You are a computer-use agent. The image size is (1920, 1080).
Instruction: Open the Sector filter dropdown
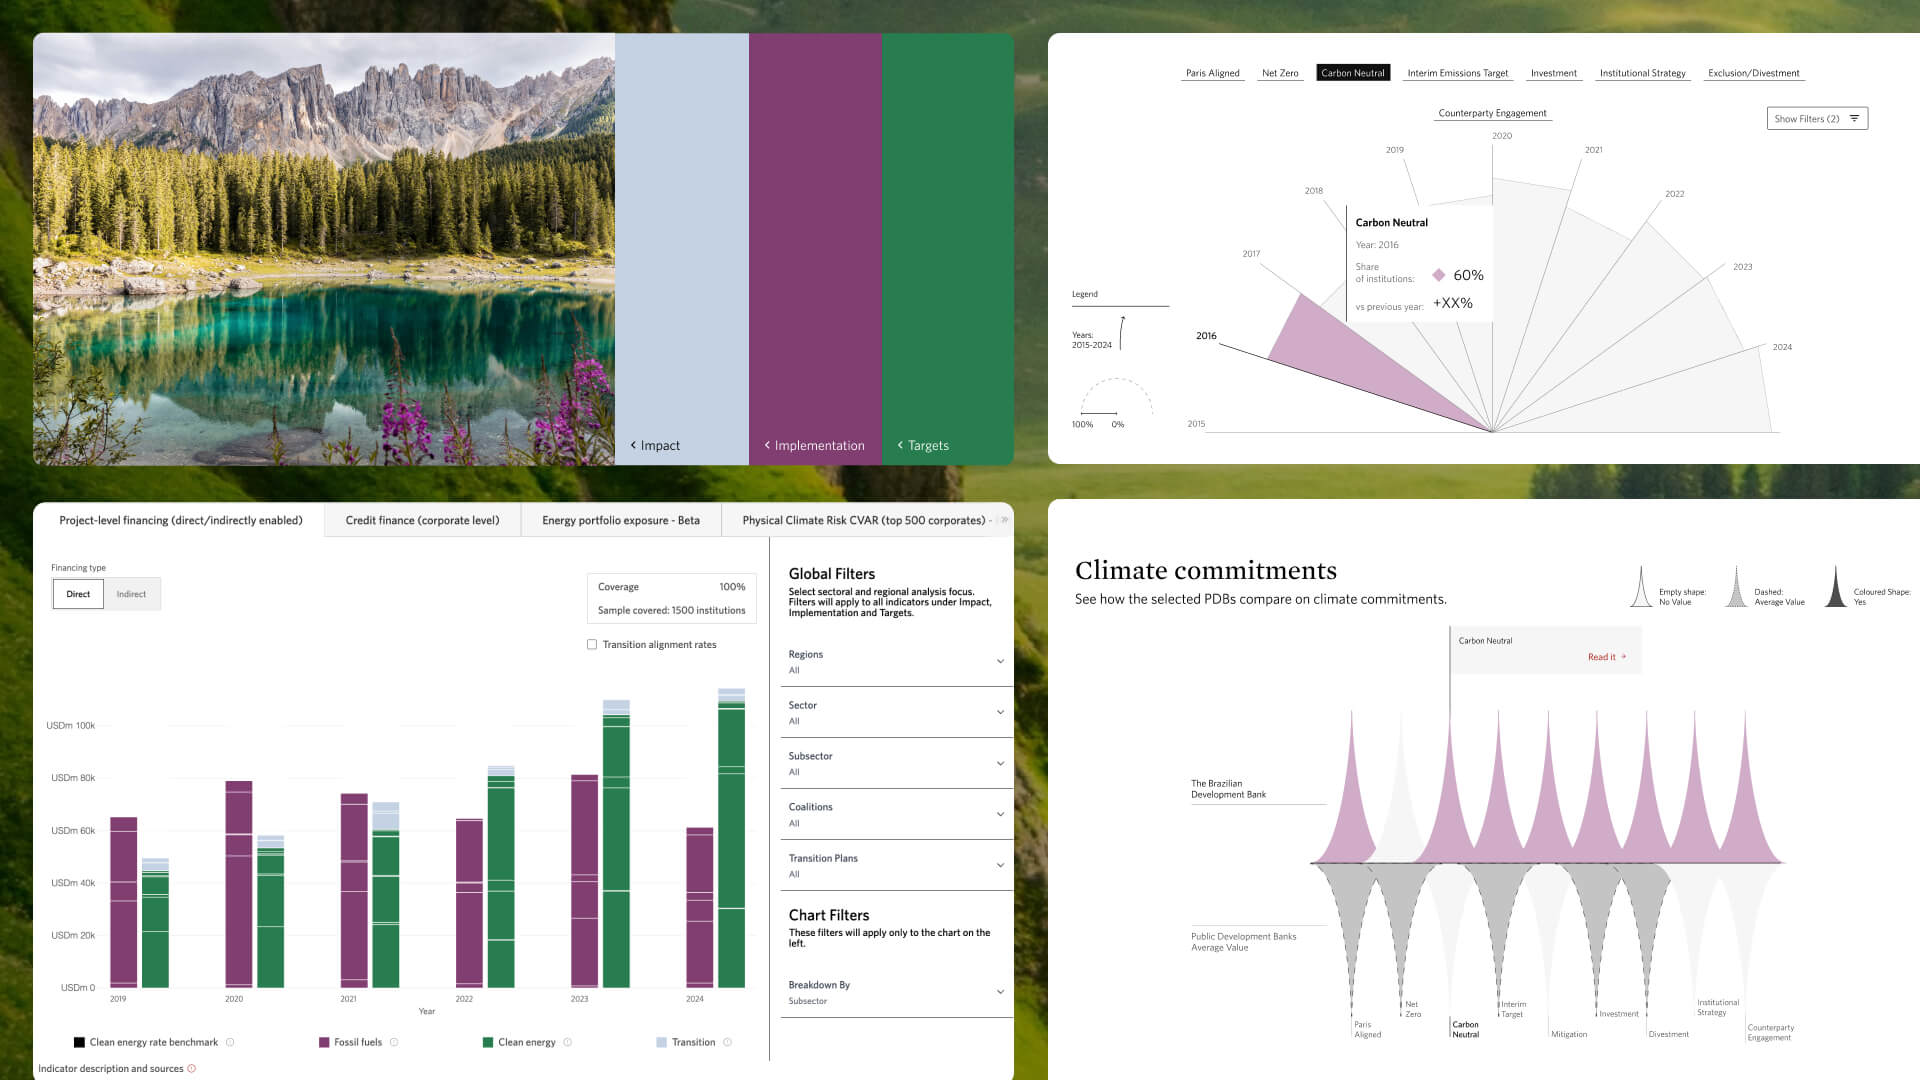click(1000, 712)
